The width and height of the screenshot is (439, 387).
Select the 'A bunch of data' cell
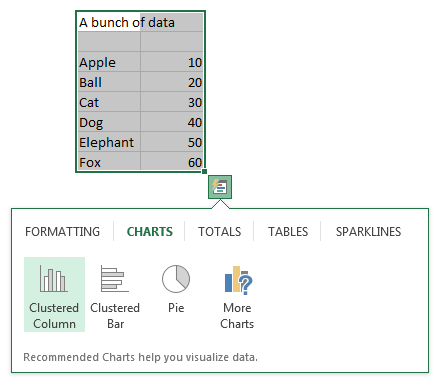point(109,22)
